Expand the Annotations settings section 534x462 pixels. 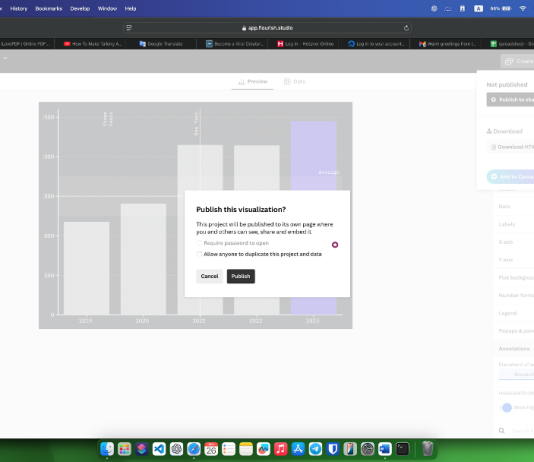pyautogui.click(x=515, y=349)
